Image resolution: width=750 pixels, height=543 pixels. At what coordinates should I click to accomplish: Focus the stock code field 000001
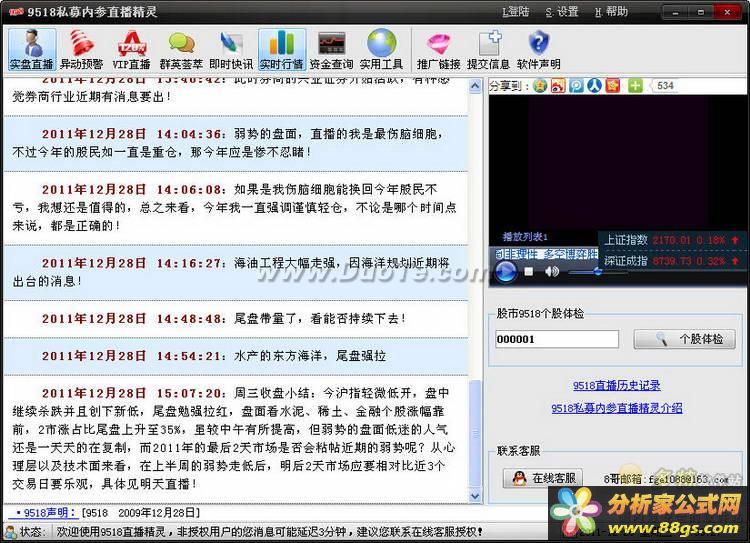(x=557, y=339)
